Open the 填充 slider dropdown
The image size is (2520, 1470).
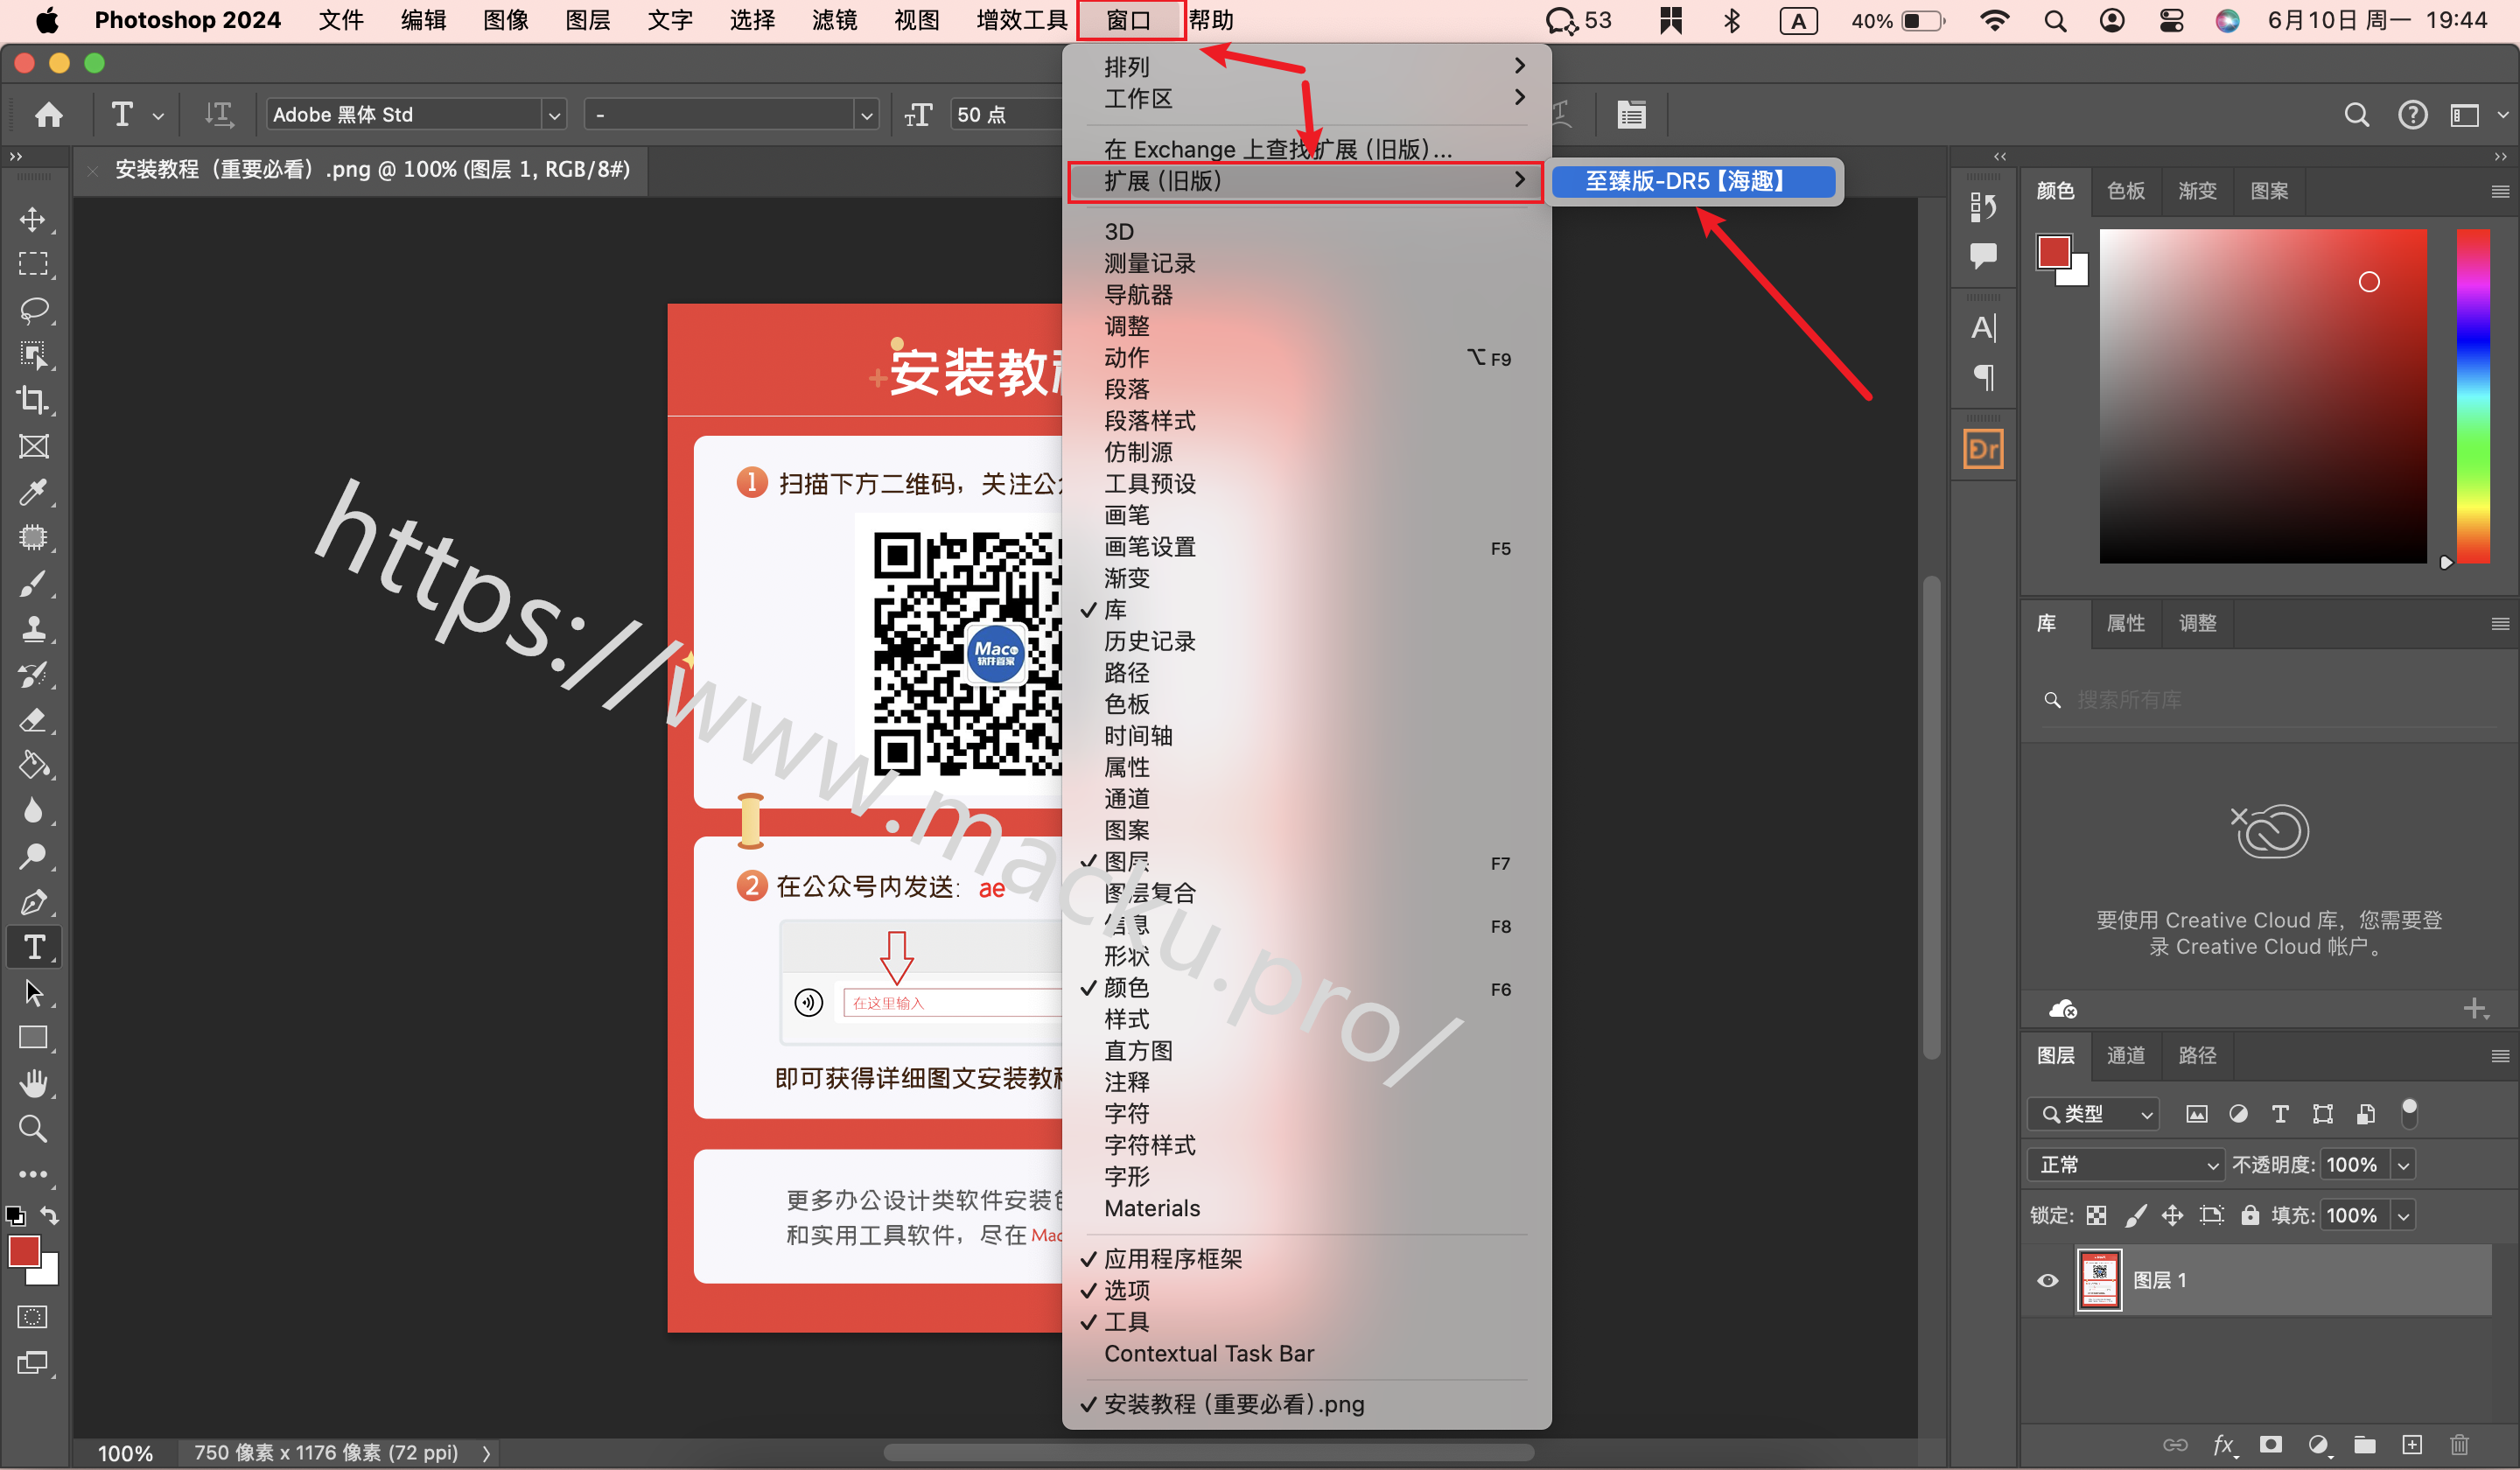coord(2403,1215)
